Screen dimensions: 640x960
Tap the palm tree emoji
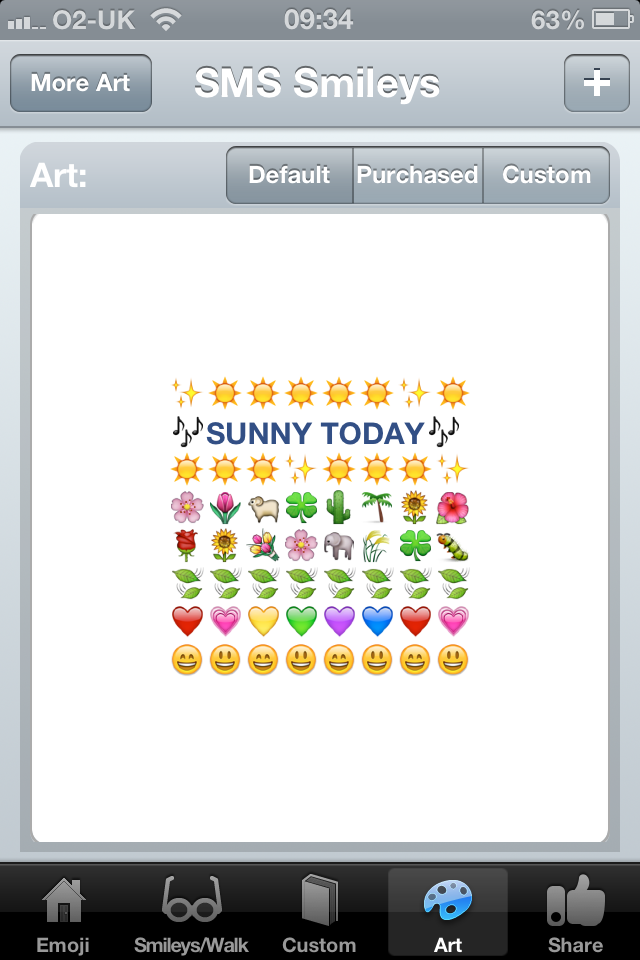pyautogui.click(x=377, y=508)
